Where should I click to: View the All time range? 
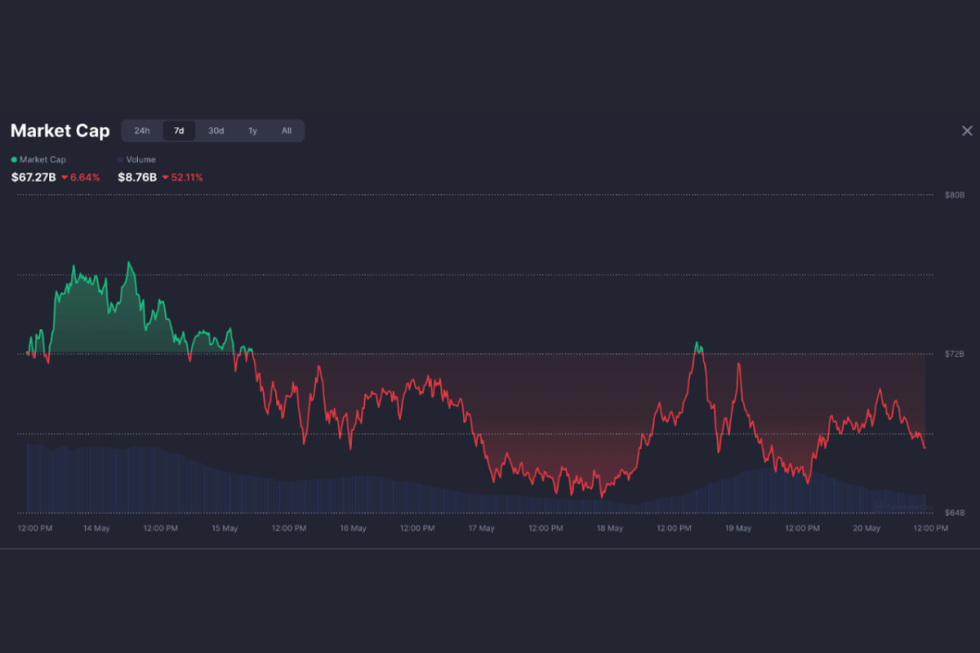coord(286,131)
